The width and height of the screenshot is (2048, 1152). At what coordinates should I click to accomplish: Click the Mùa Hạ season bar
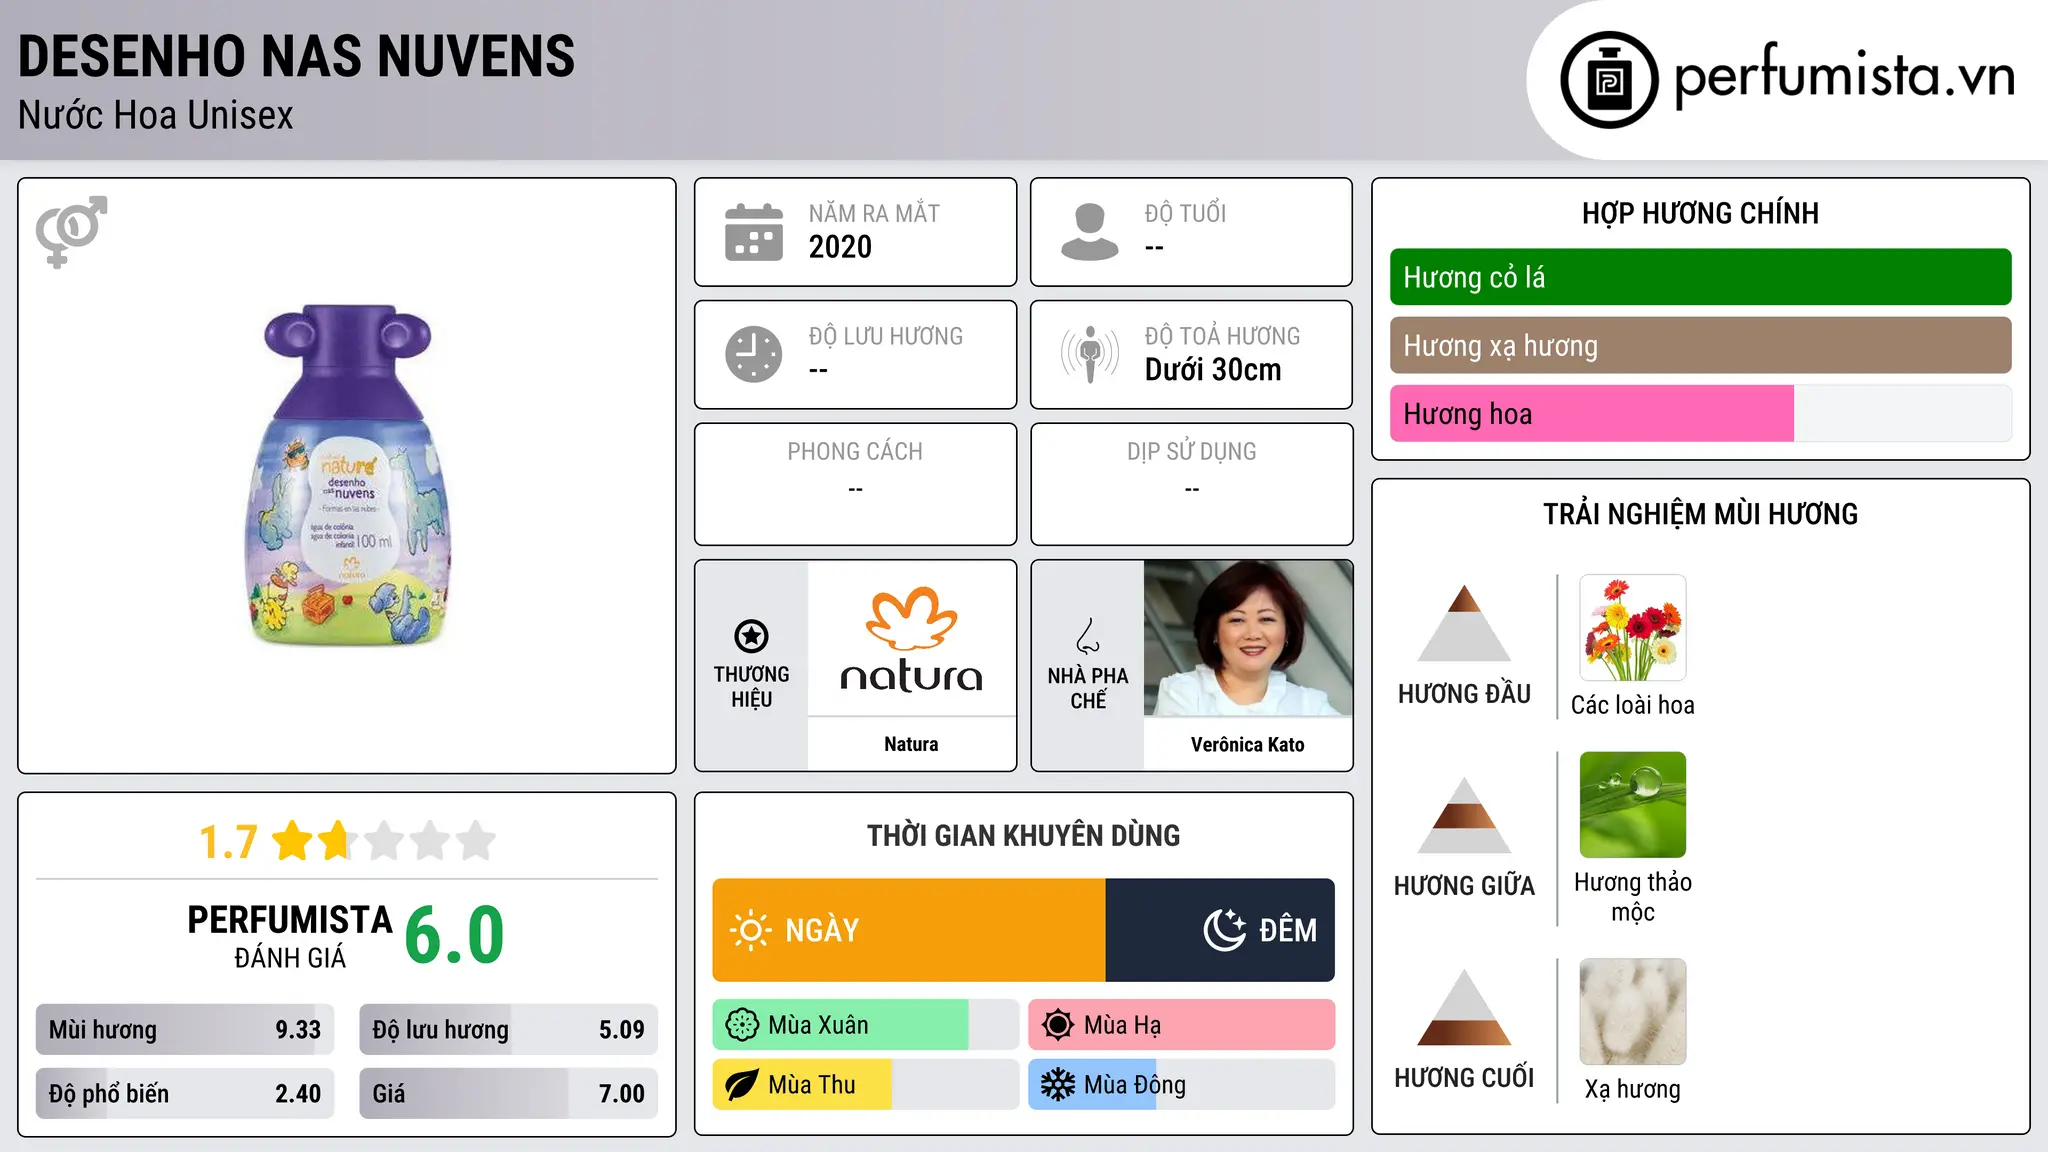(x=1182, y=1025)
